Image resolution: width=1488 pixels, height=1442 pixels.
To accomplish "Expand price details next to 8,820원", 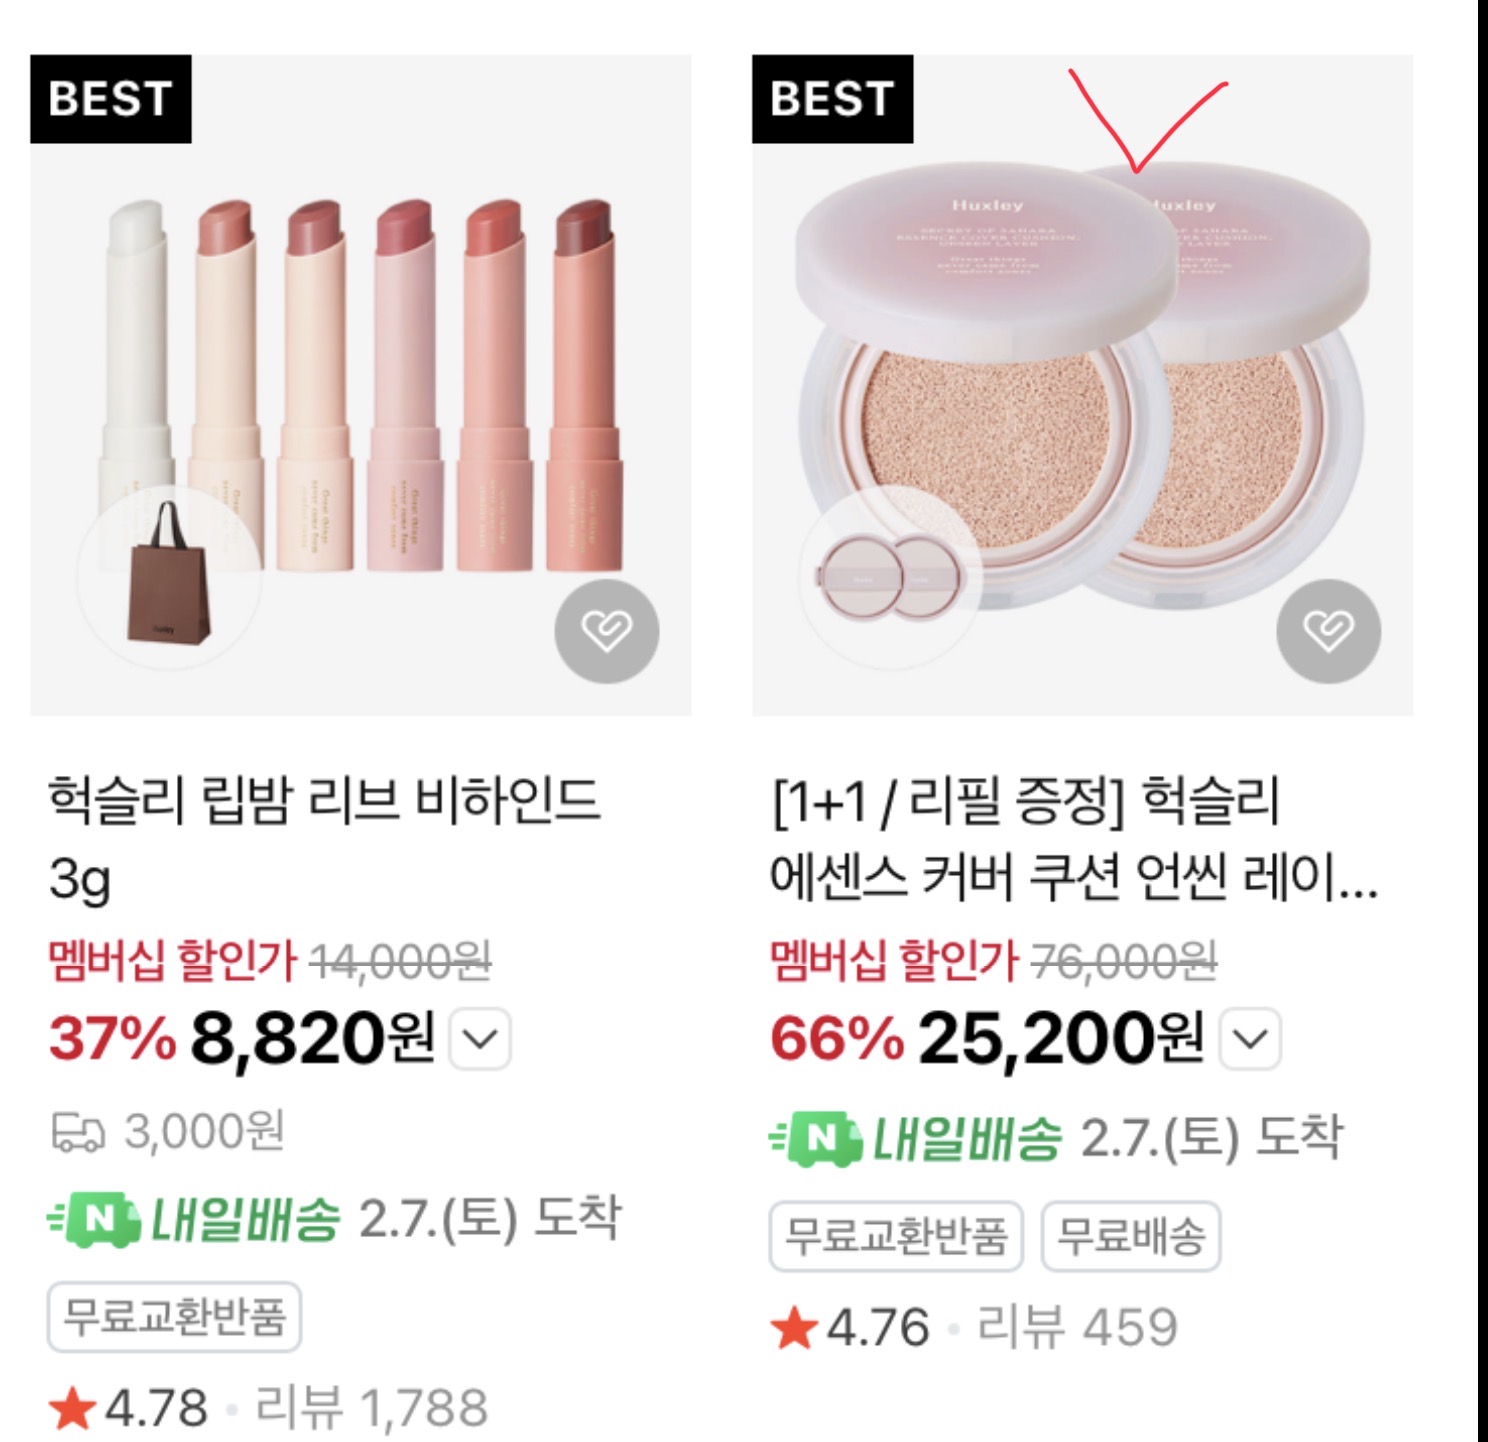I will [x=481, y=1039].
